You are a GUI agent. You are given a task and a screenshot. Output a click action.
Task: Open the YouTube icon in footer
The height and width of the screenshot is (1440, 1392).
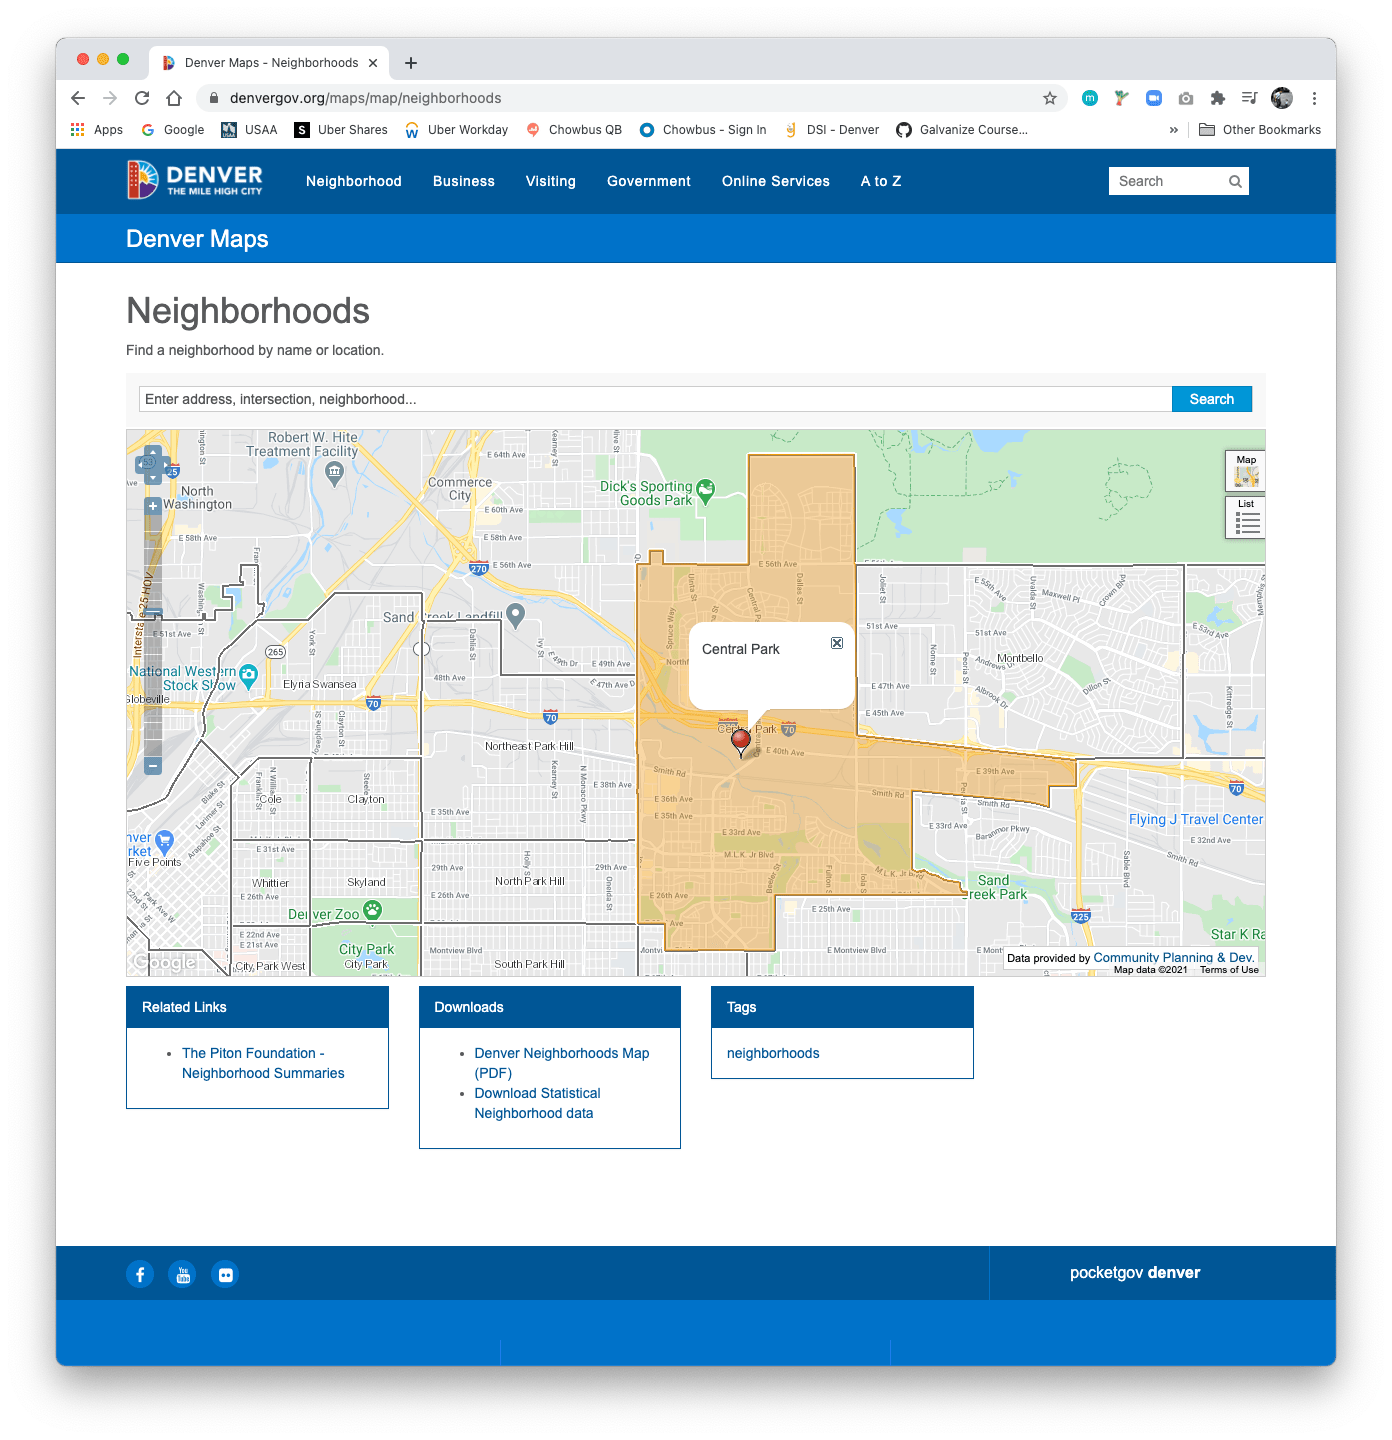(183, 1274)
